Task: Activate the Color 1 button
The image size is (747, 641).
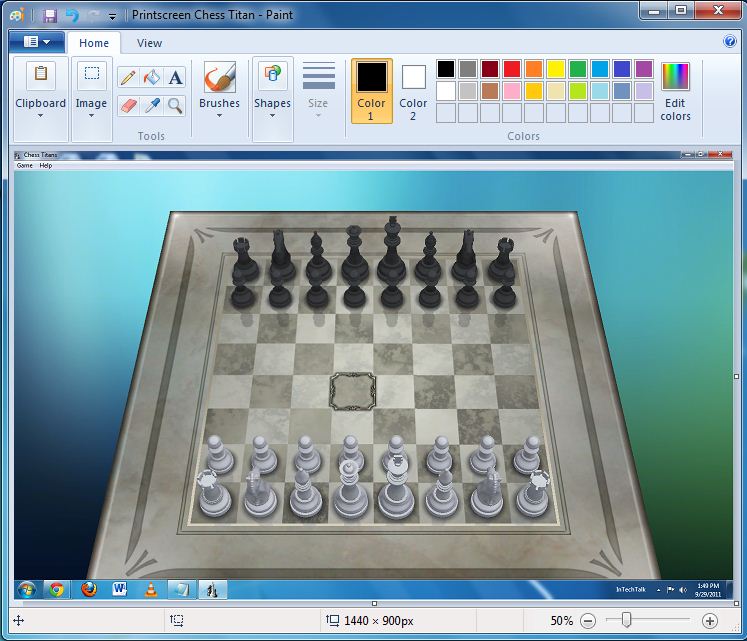Action: click(372, 91)
